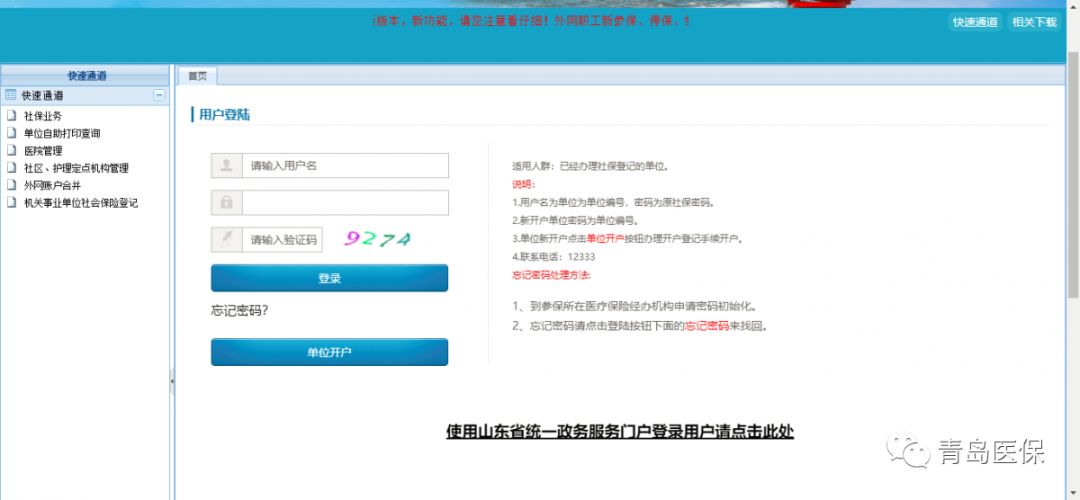Click the user icon beside username field
1080x500 pixels.
pyautogui.click(x=226, y=166)
